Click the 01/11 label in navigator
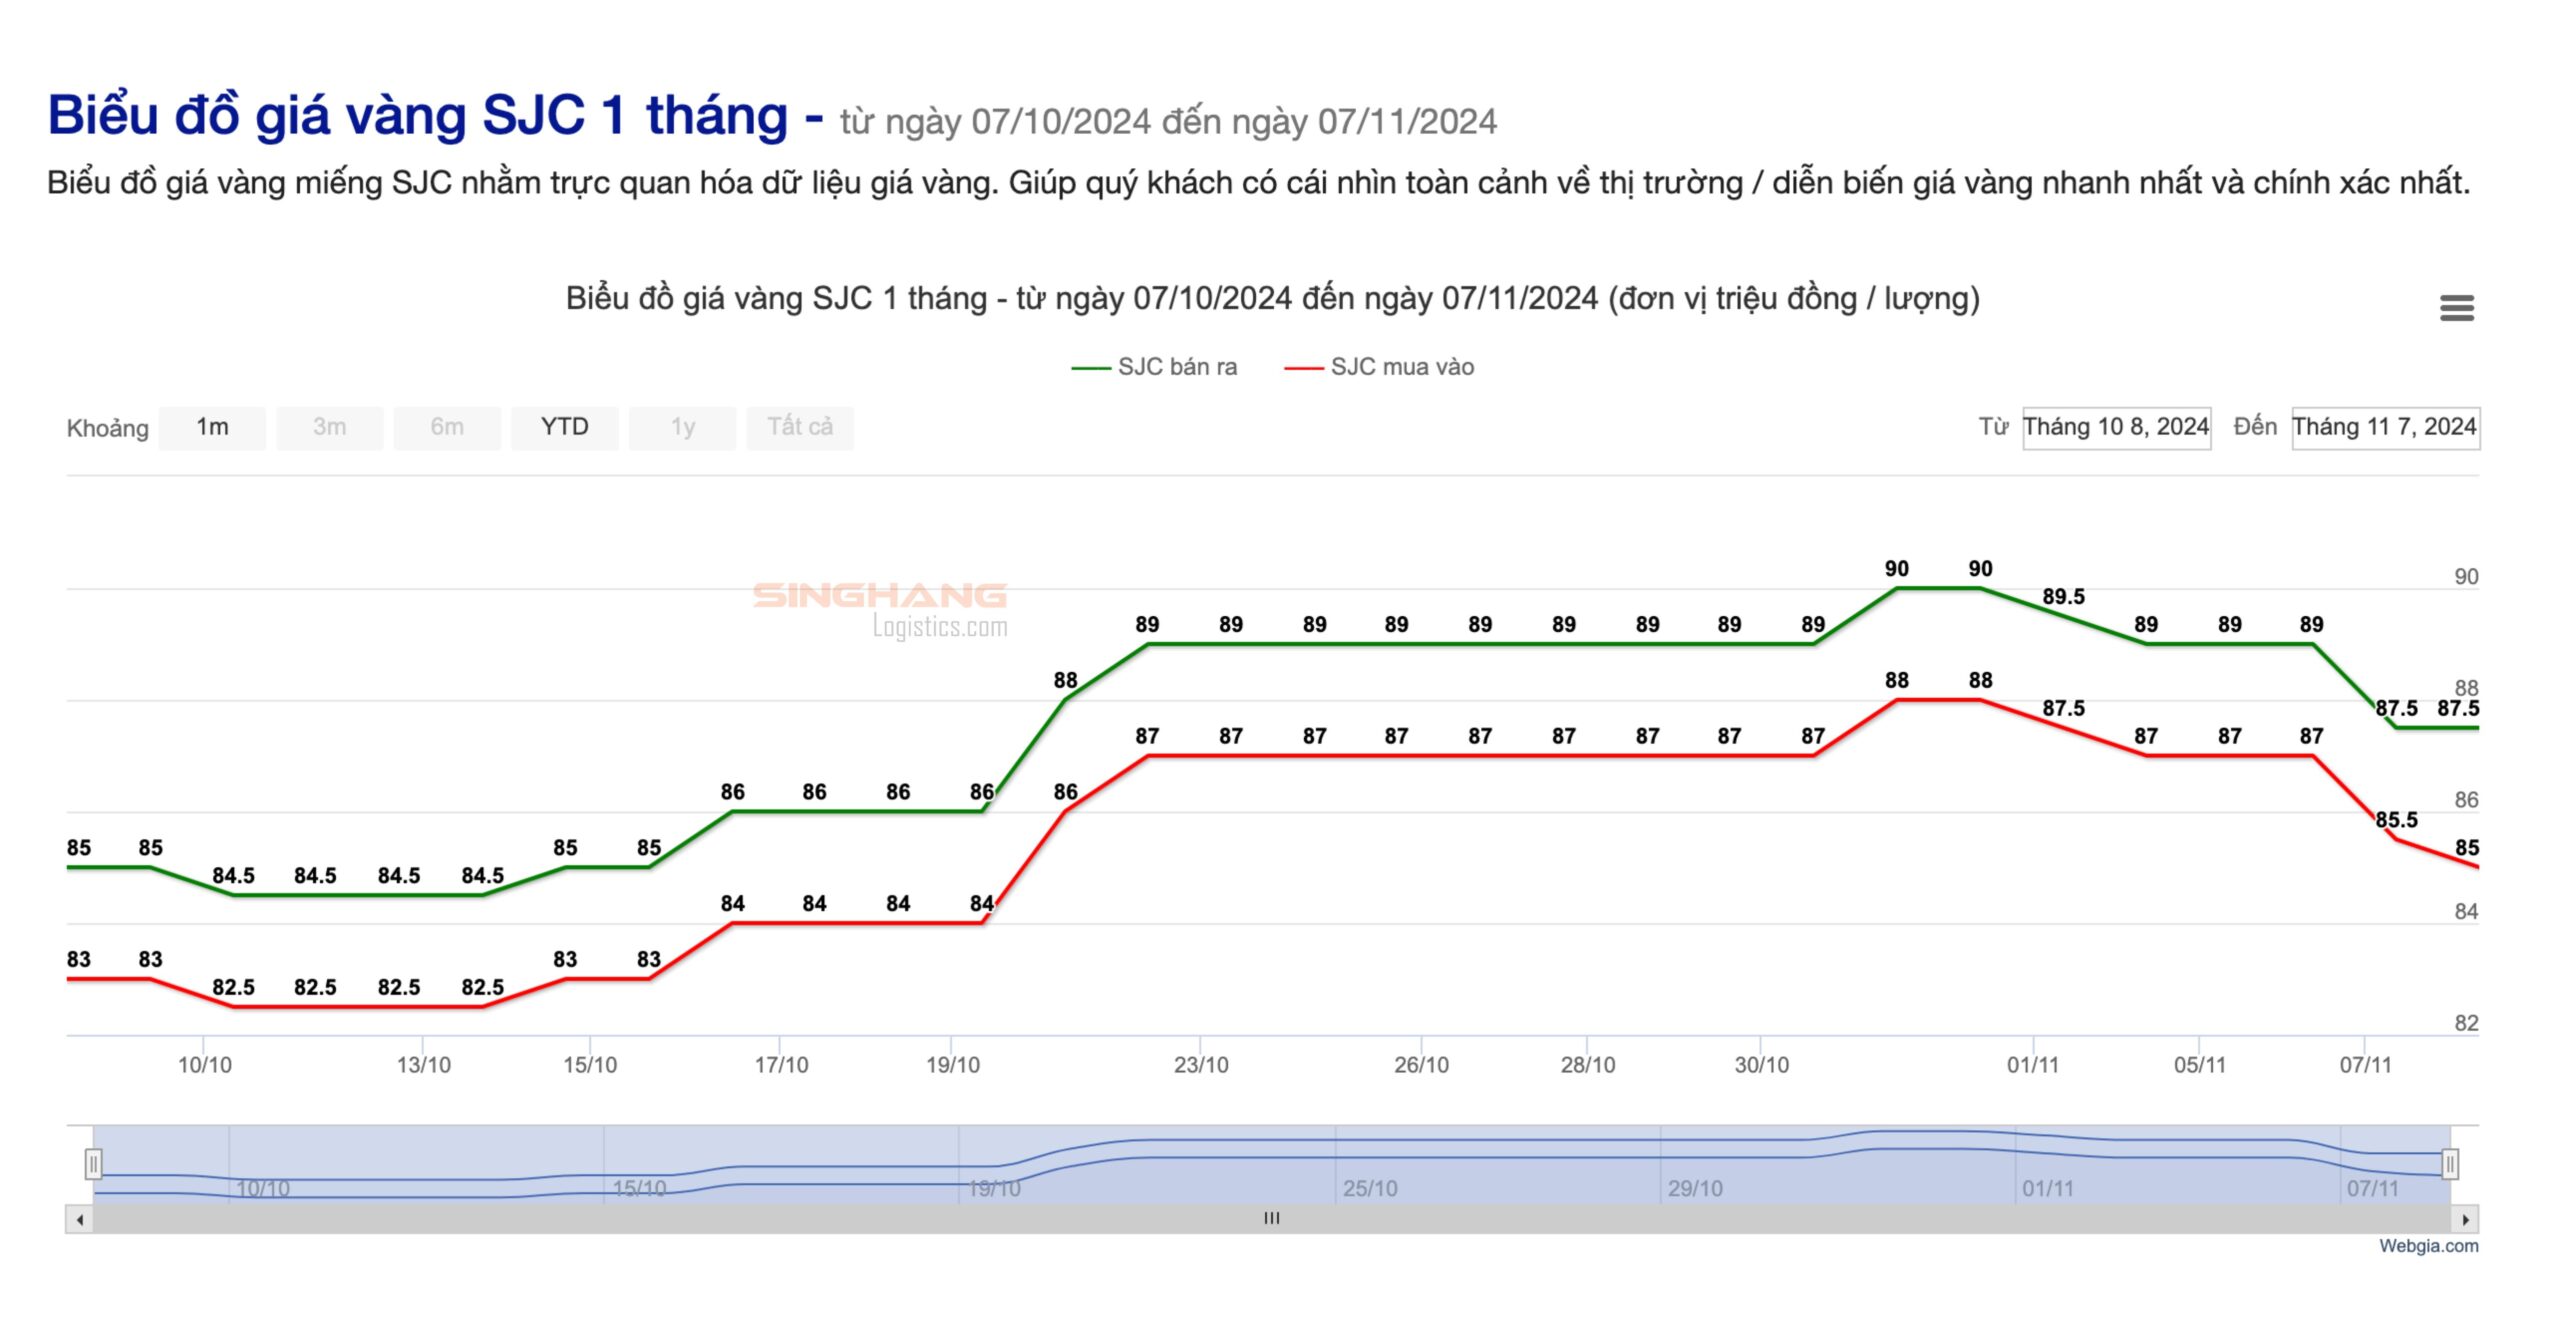Screen dimensions: 2560x1336 tap(2048, 1189)
